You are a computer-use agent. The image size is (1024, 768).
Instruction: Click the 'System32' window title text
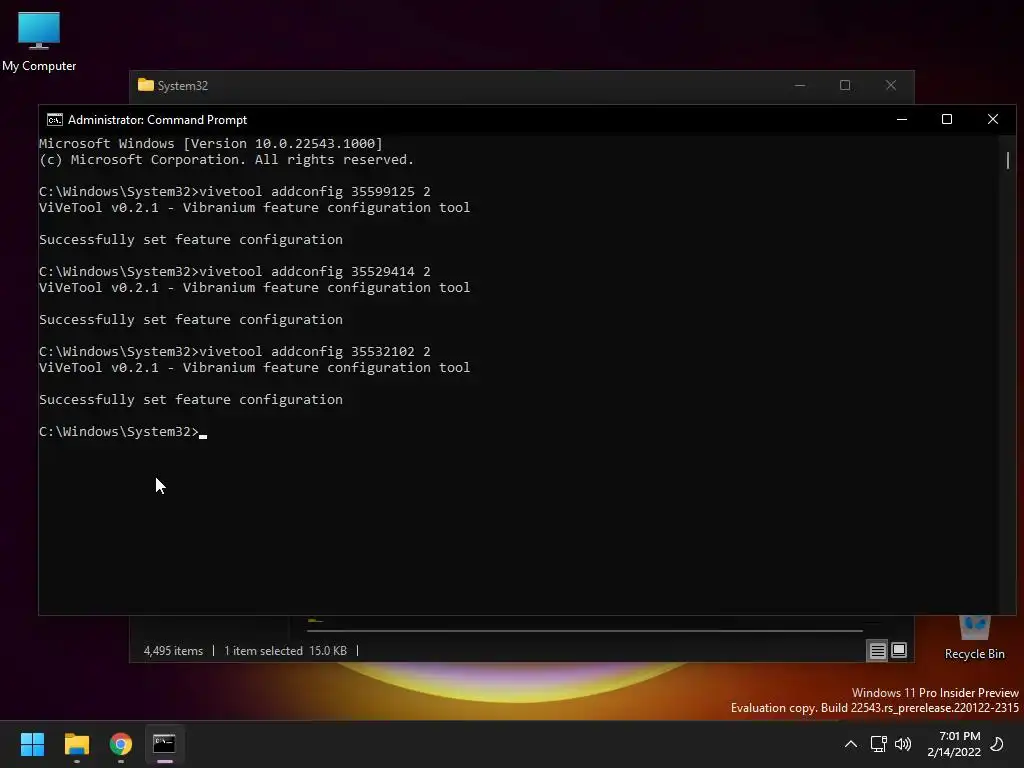(182, 86)
